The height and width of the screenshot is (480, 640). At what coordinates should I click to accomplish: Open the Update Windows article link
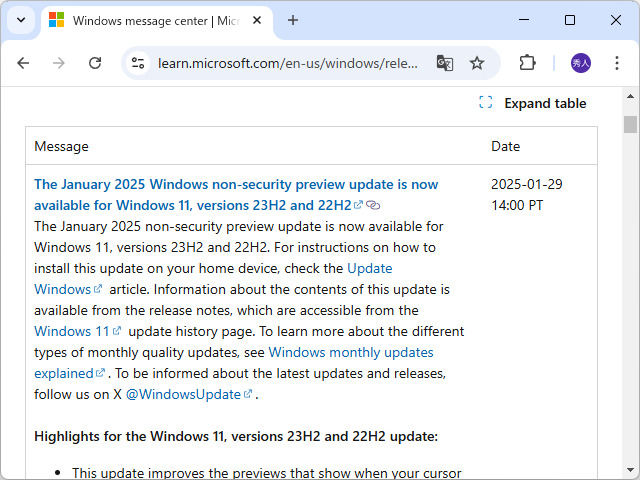(x=369, y=268)
